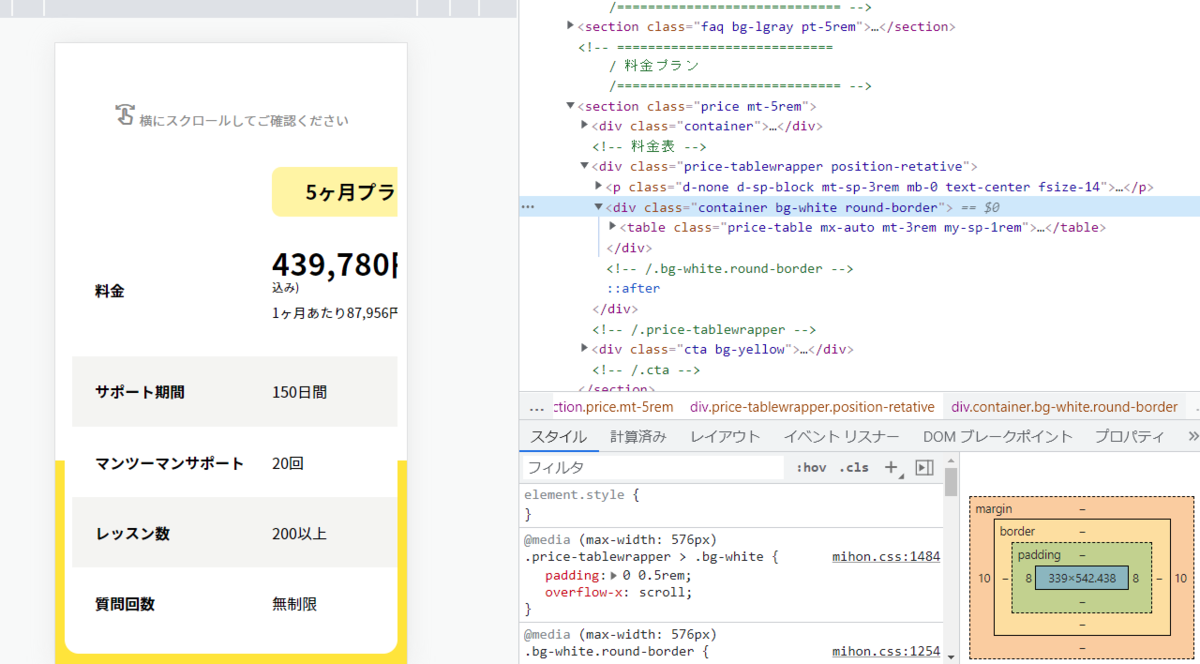The height and width of the screenshot is (664, 1200).
Task: Open the イベント リスナー tab
Action: click(x=840, y=436)
